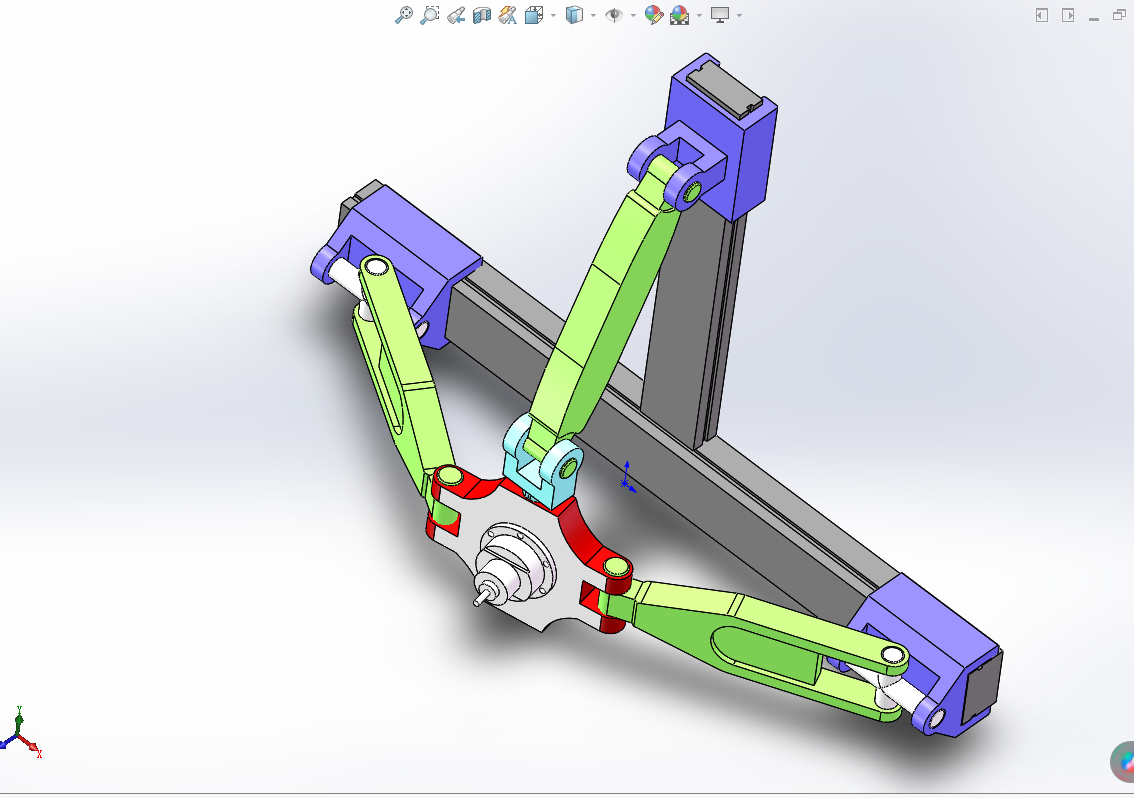The height and width of the screenshot is (798, 1134).
Task: Activate the Section View tool
Action: [x=482, y=15]
